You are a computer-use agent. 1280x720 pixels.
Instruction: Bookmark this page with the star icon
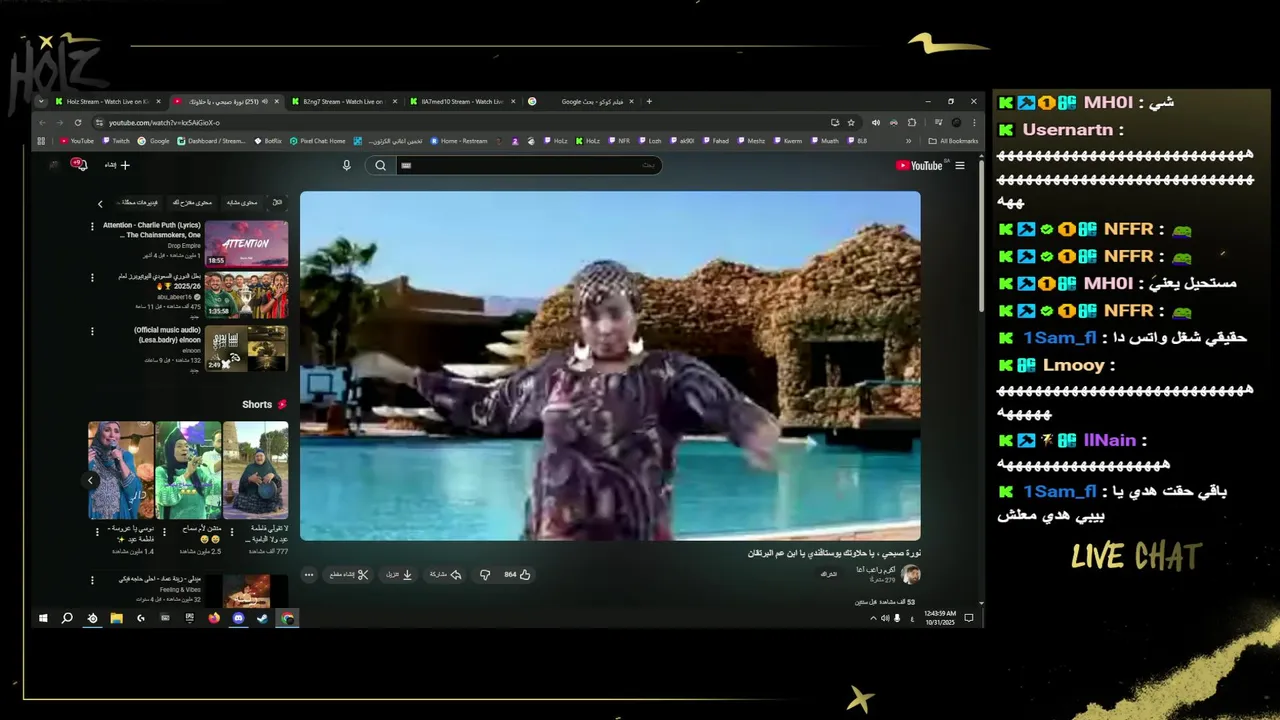(851, 122)
